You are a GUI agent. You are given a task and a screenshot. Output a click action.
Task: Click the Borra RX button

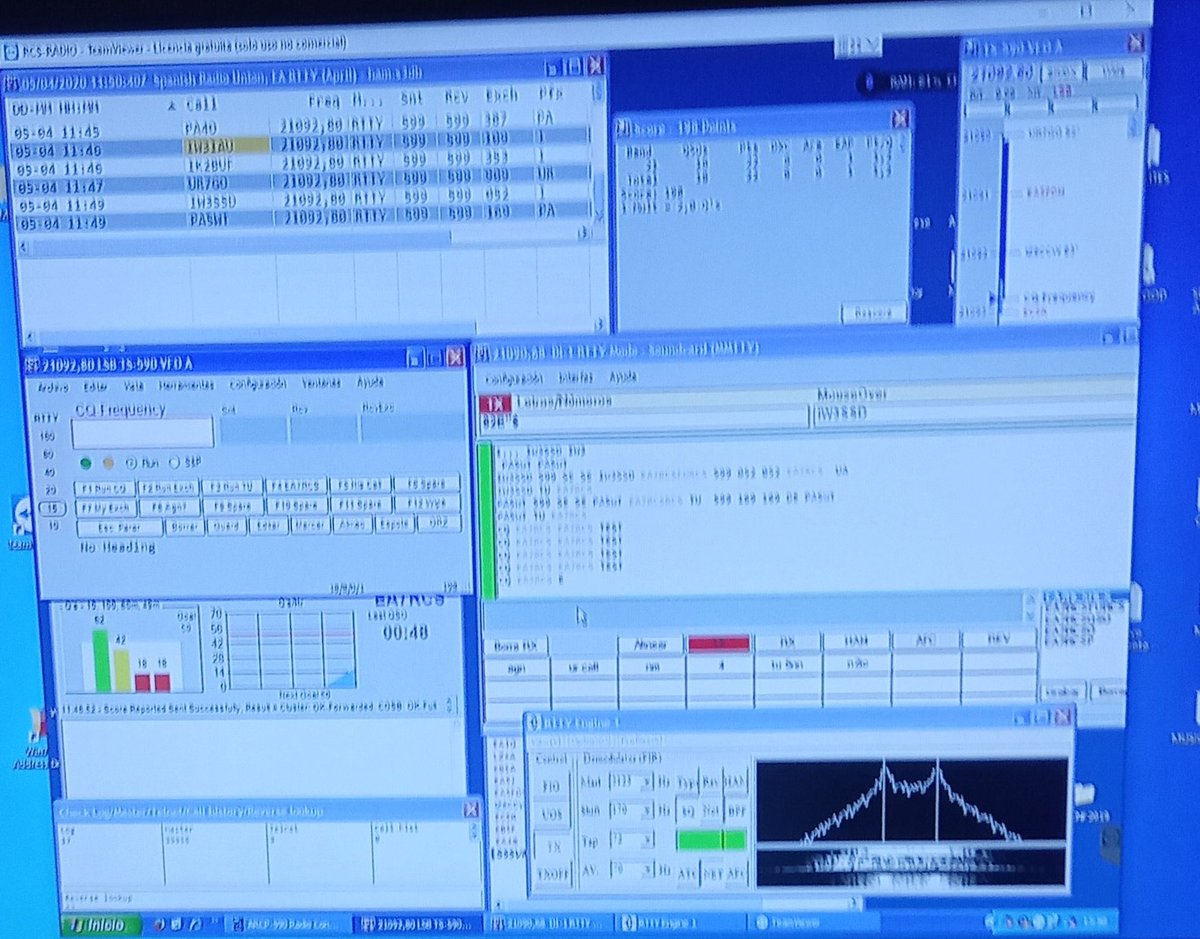[516, 645]
